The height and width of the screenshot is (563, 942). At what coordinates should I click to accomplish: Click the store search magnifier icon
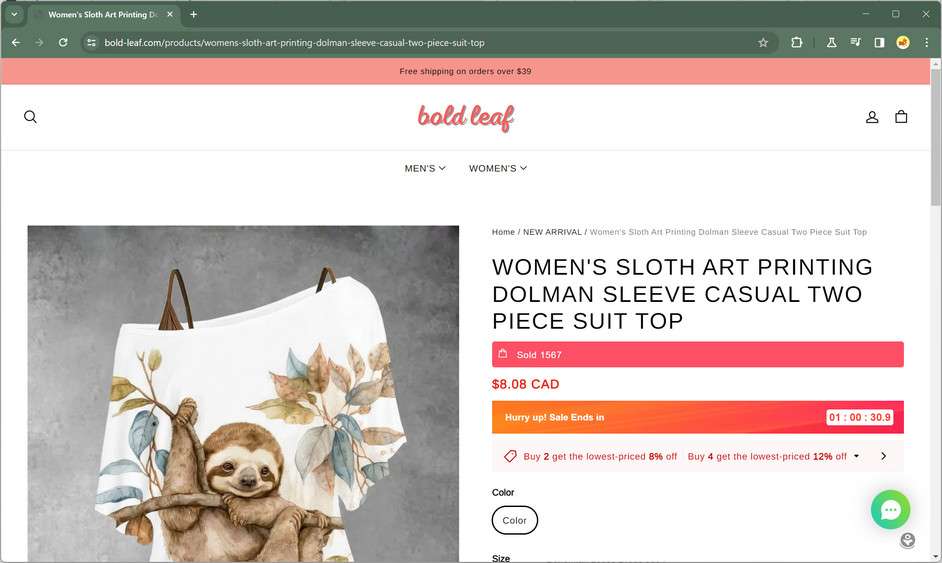coord(30,117)
